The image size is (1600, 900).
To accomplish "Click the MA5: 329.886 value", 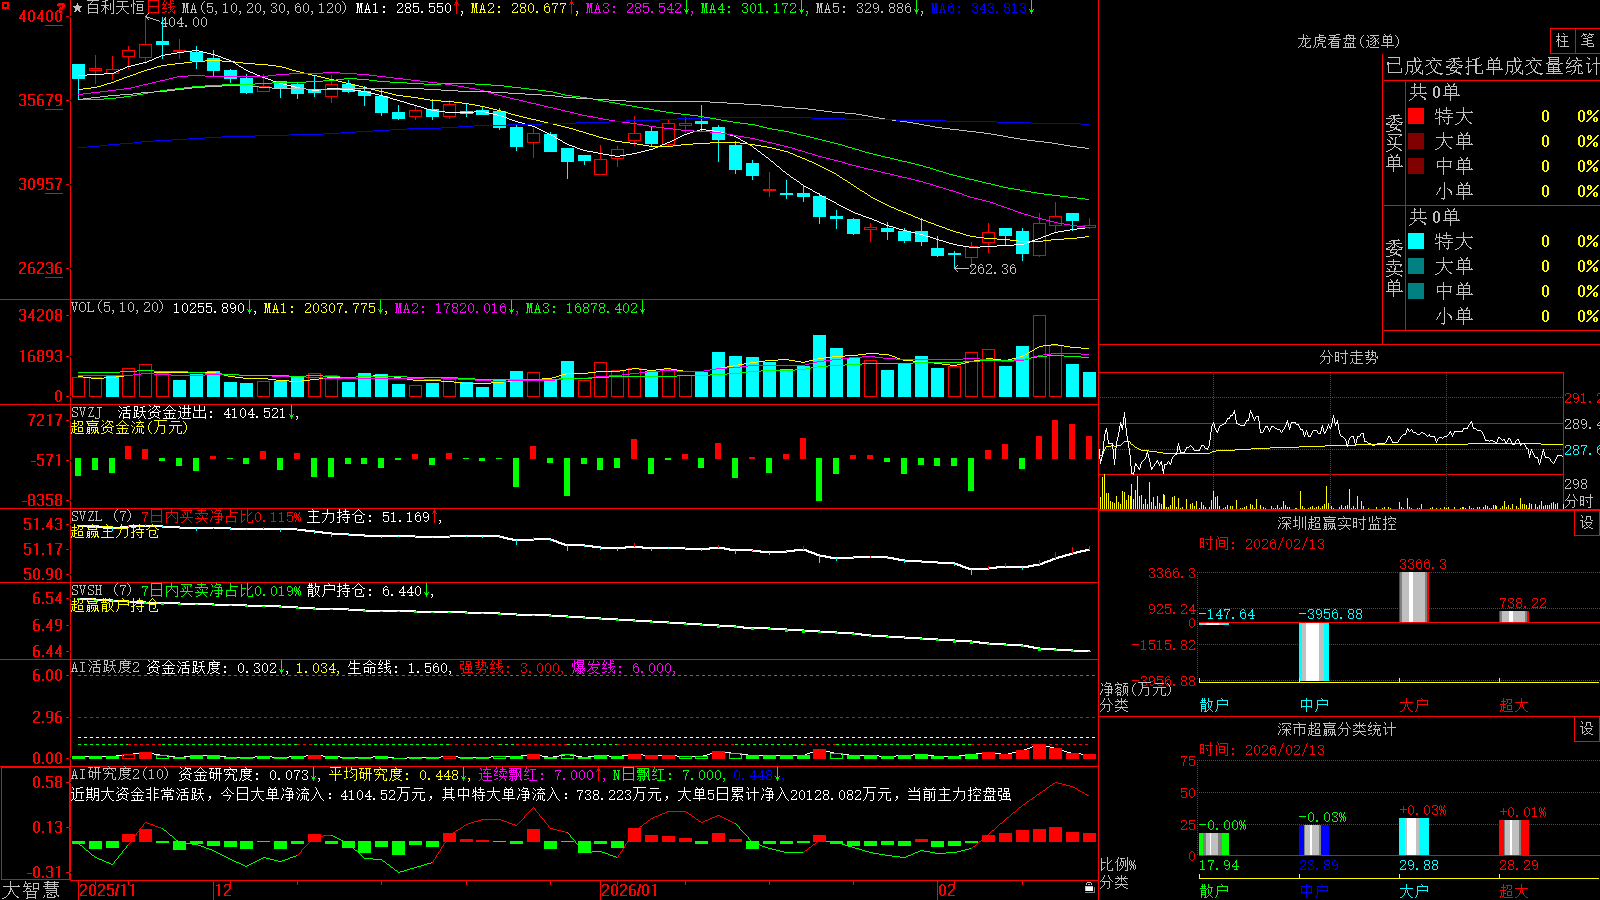I will click(x=864, y=8).
